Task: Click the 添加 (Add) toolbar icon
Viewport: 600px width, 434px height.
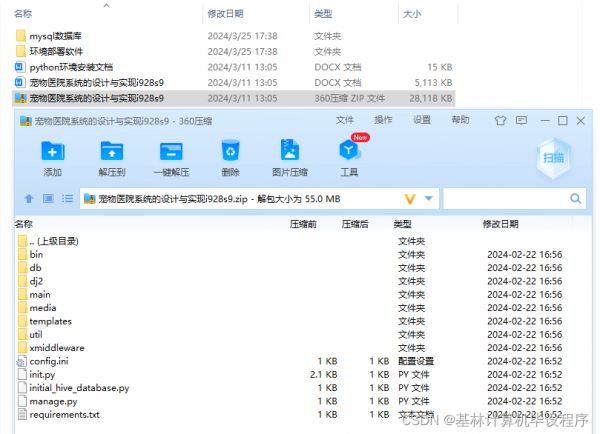Action: click(52, 151)
